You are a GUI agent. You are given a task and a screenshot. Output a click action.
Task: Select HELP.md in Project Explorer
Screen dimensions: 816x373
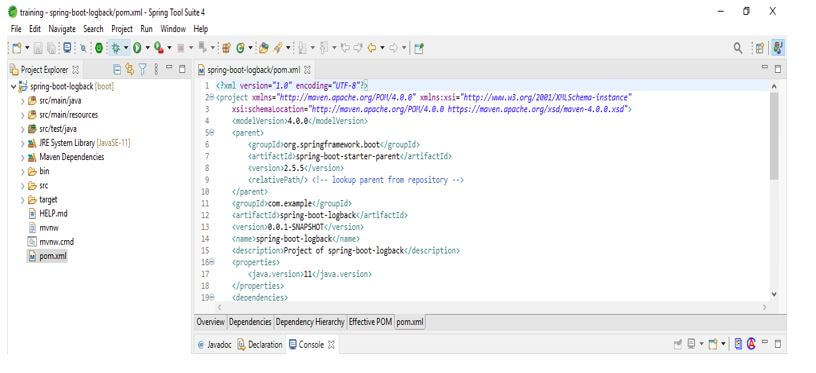coord(53,213)
